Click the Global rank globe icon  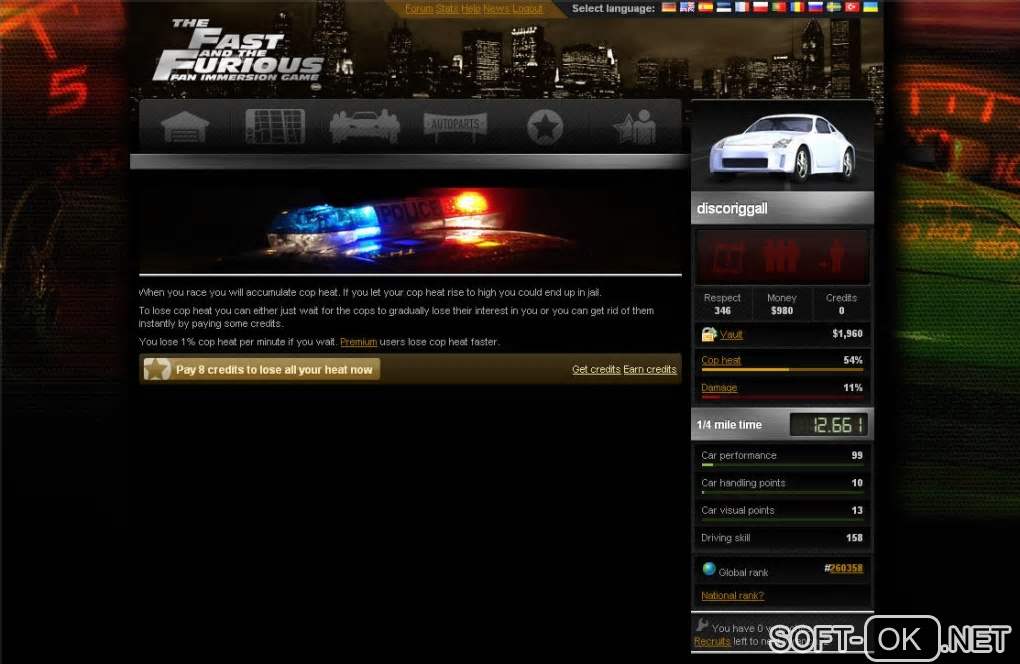[709, 569]
